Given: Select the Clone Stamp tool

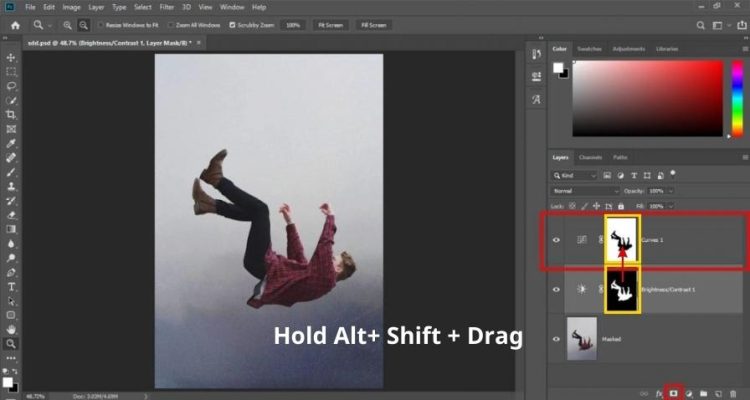Looking at the screenshot, I should tap(11, 187).
